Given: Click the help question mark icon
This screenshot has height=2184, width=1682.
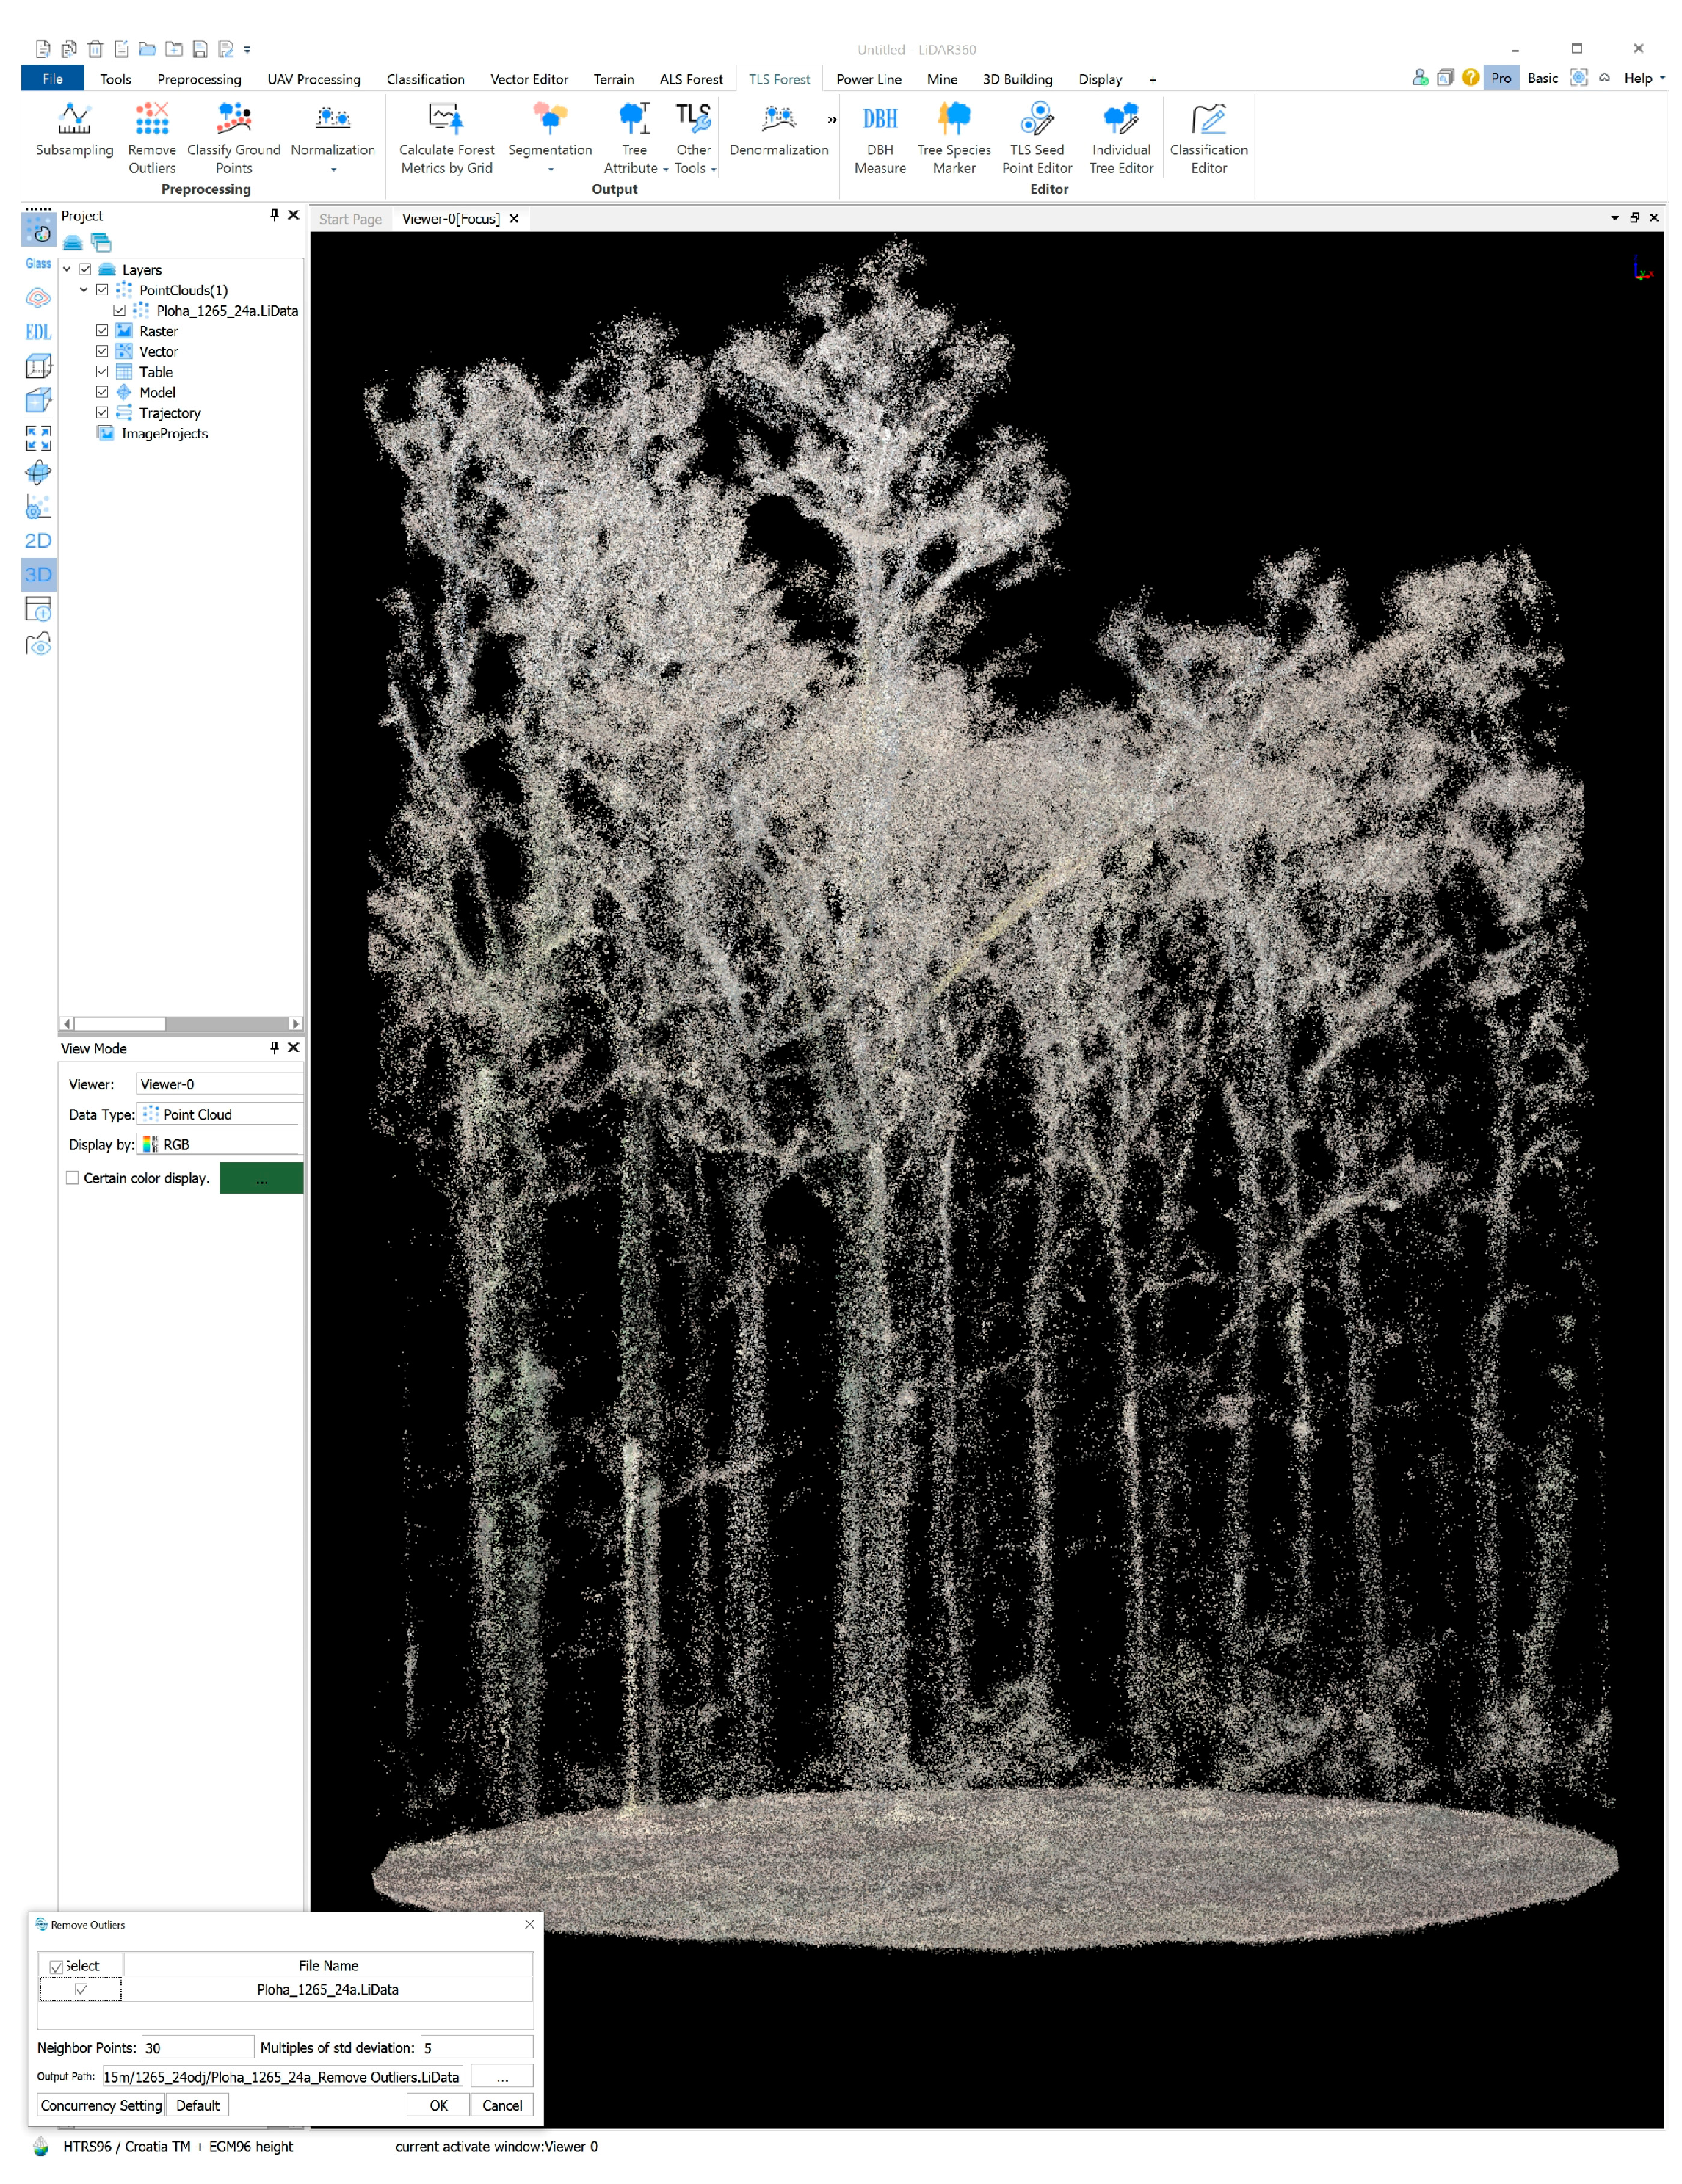Looking at the screenshot, I should point(1470,77).
